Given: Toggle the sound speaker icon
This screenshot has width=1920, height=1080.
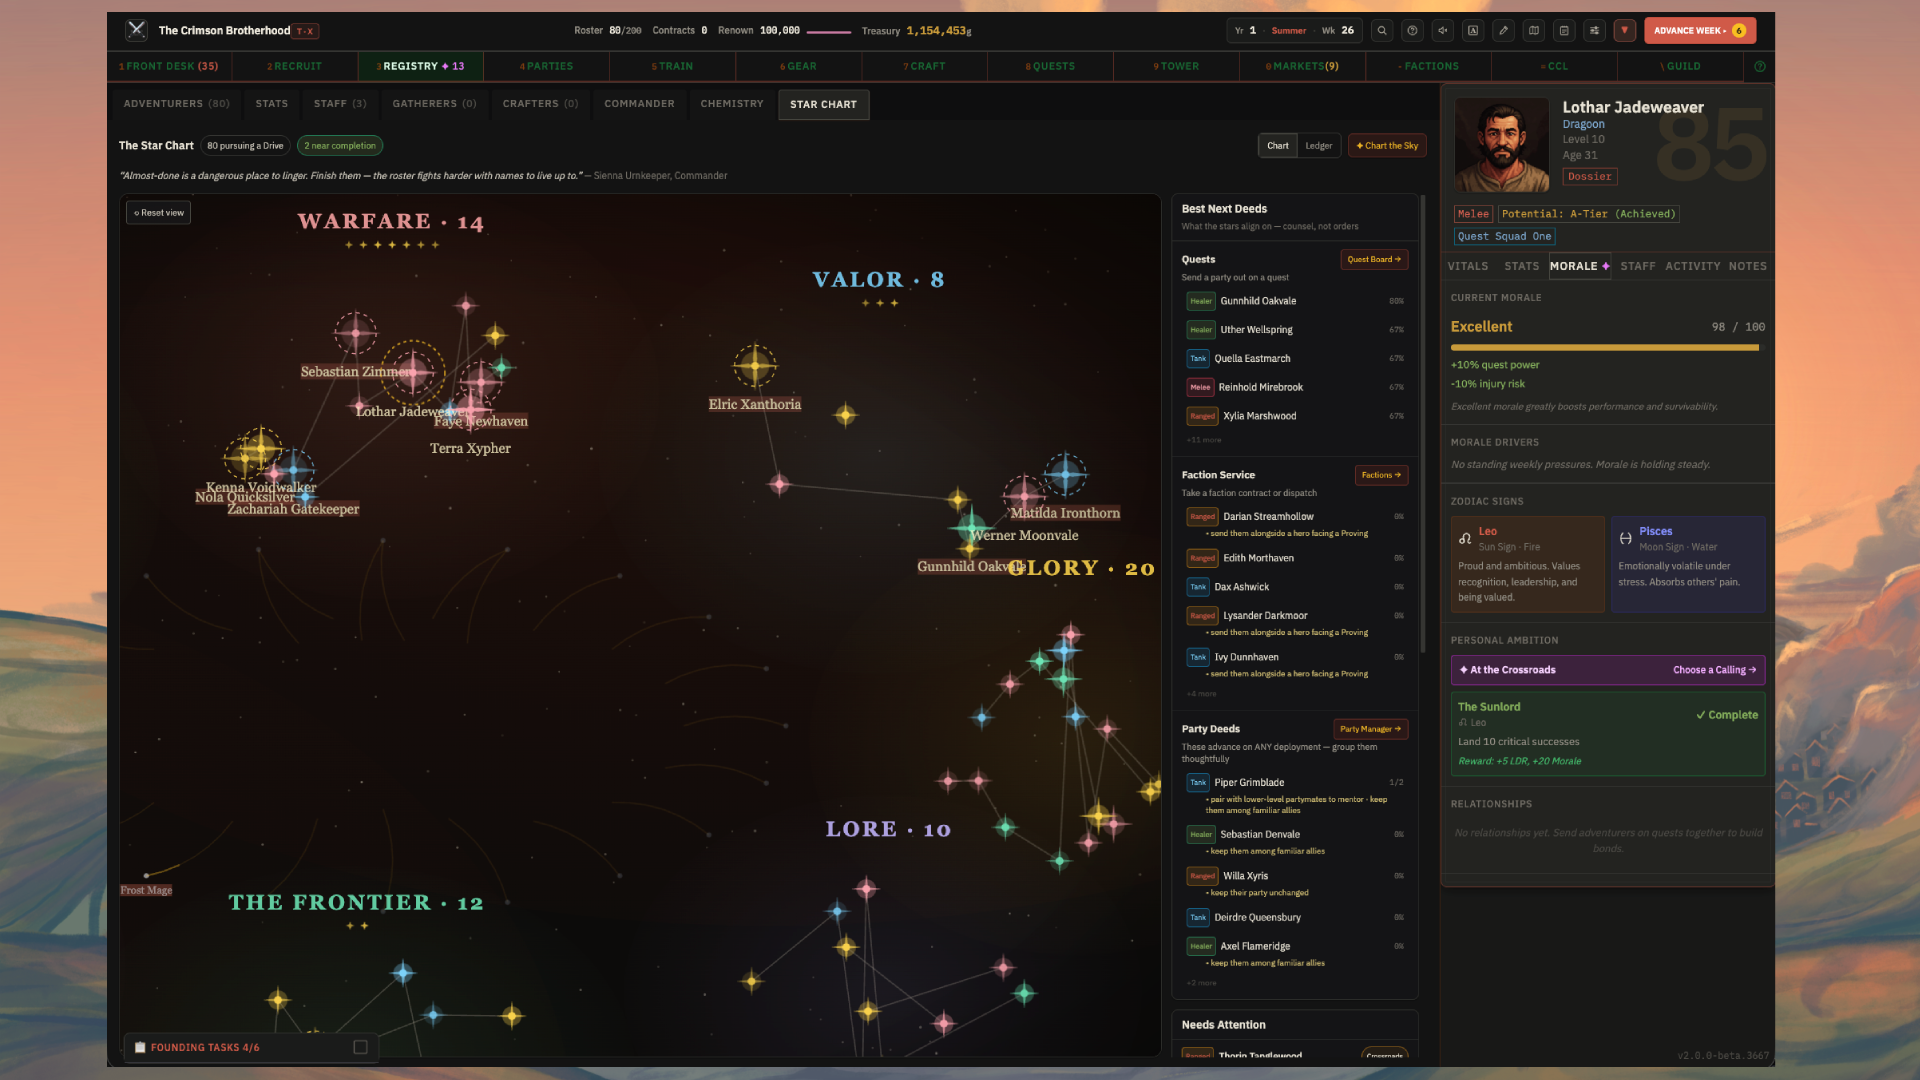Looking at the screenshot, I should [x=1443, y=30].
